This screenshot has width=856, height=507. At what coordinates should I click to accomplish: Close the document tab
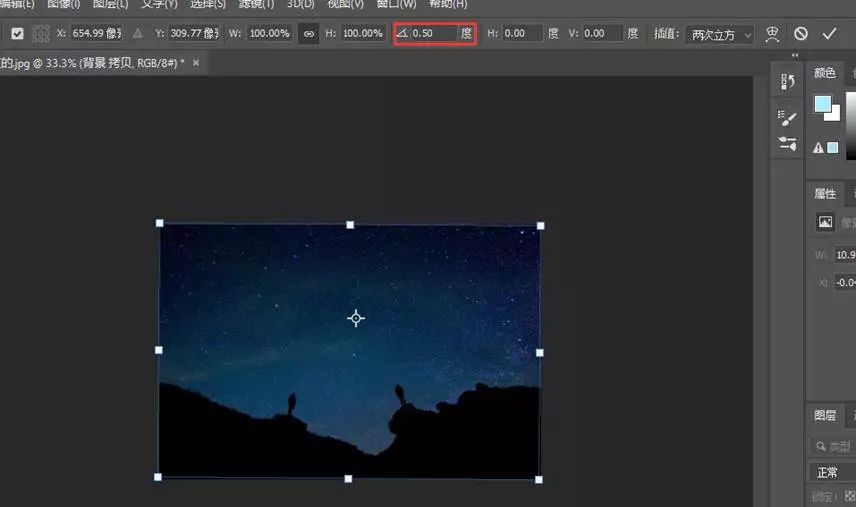196,63
